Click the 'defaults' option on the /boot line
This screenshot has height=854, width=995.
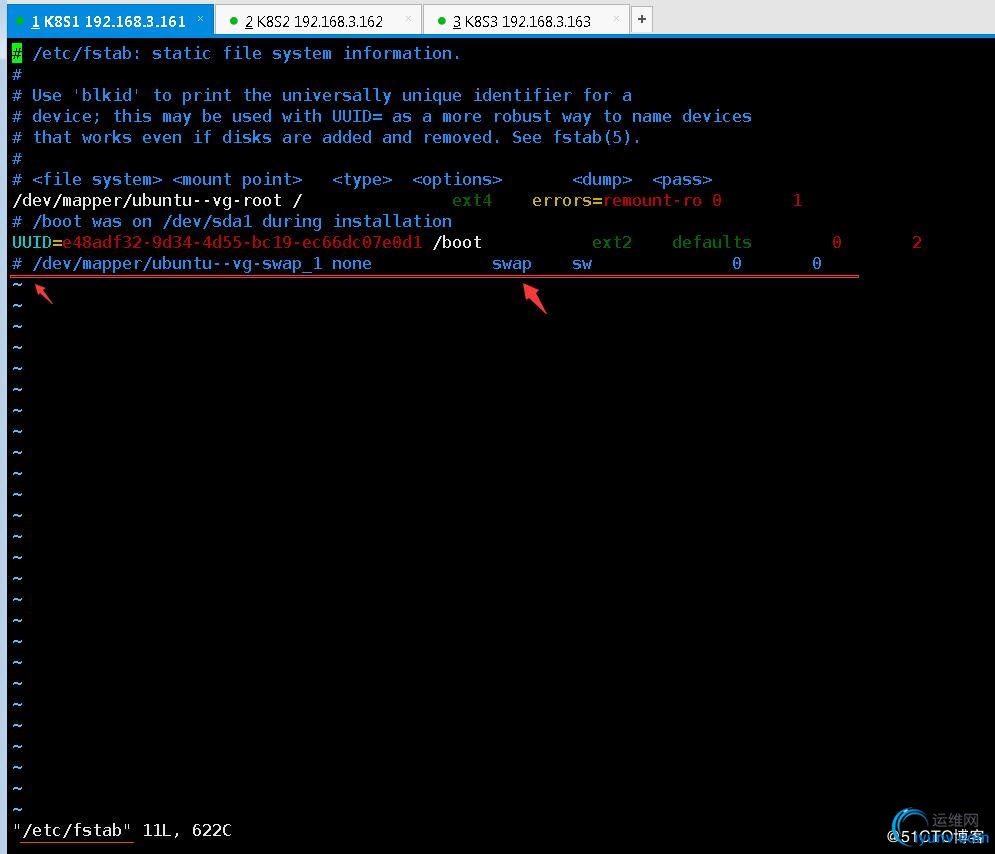pos(711,242)
